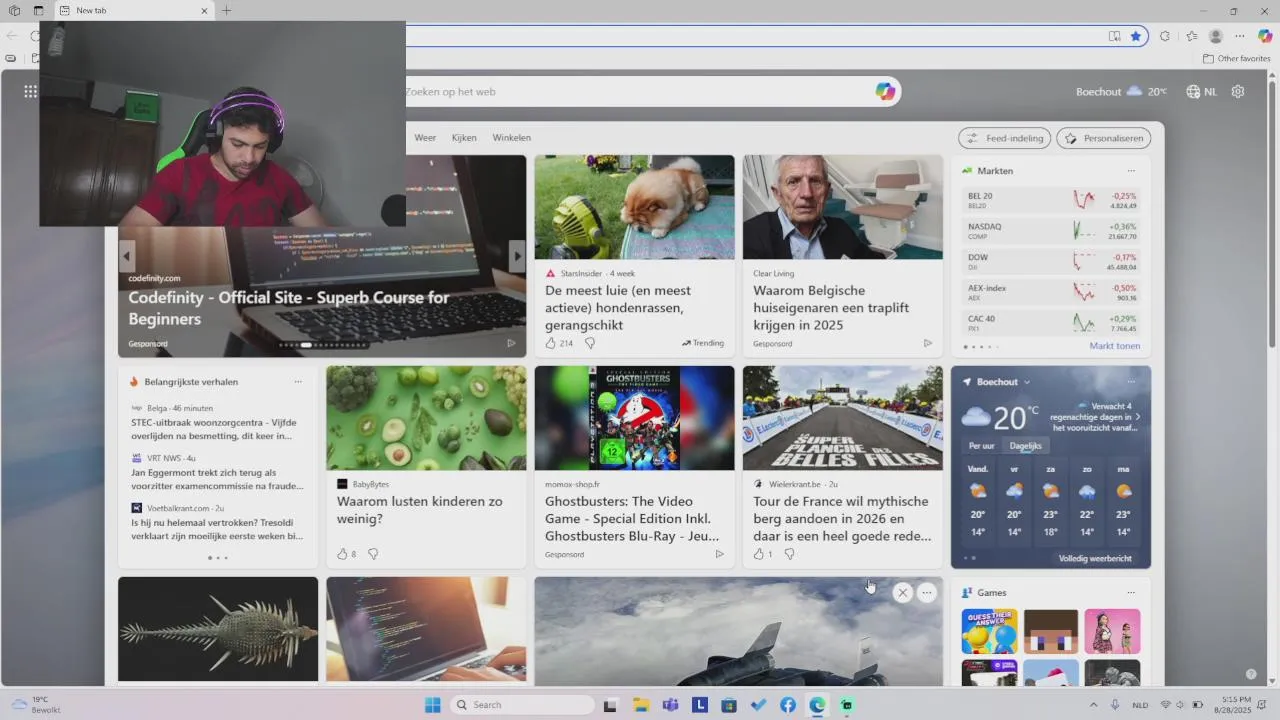Open the BEL 20 market row
1280x720 pixels.
[1051, 200]
